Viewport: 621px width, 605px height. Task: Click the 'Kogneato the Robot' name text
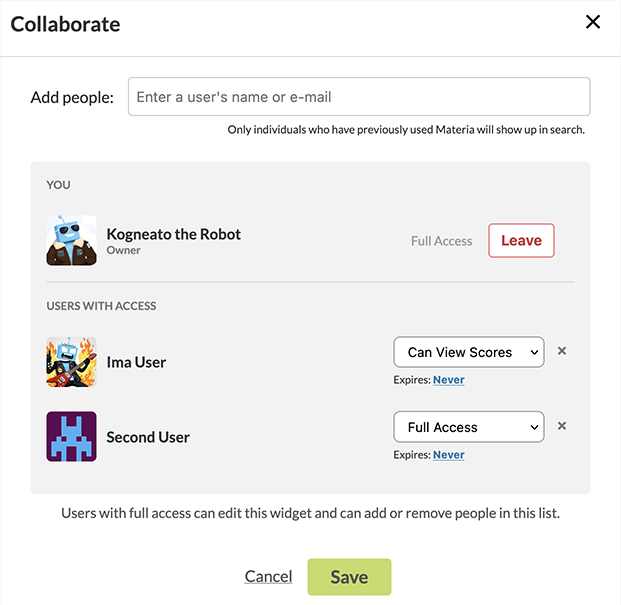pyautogui.click(x=173, y=234)
